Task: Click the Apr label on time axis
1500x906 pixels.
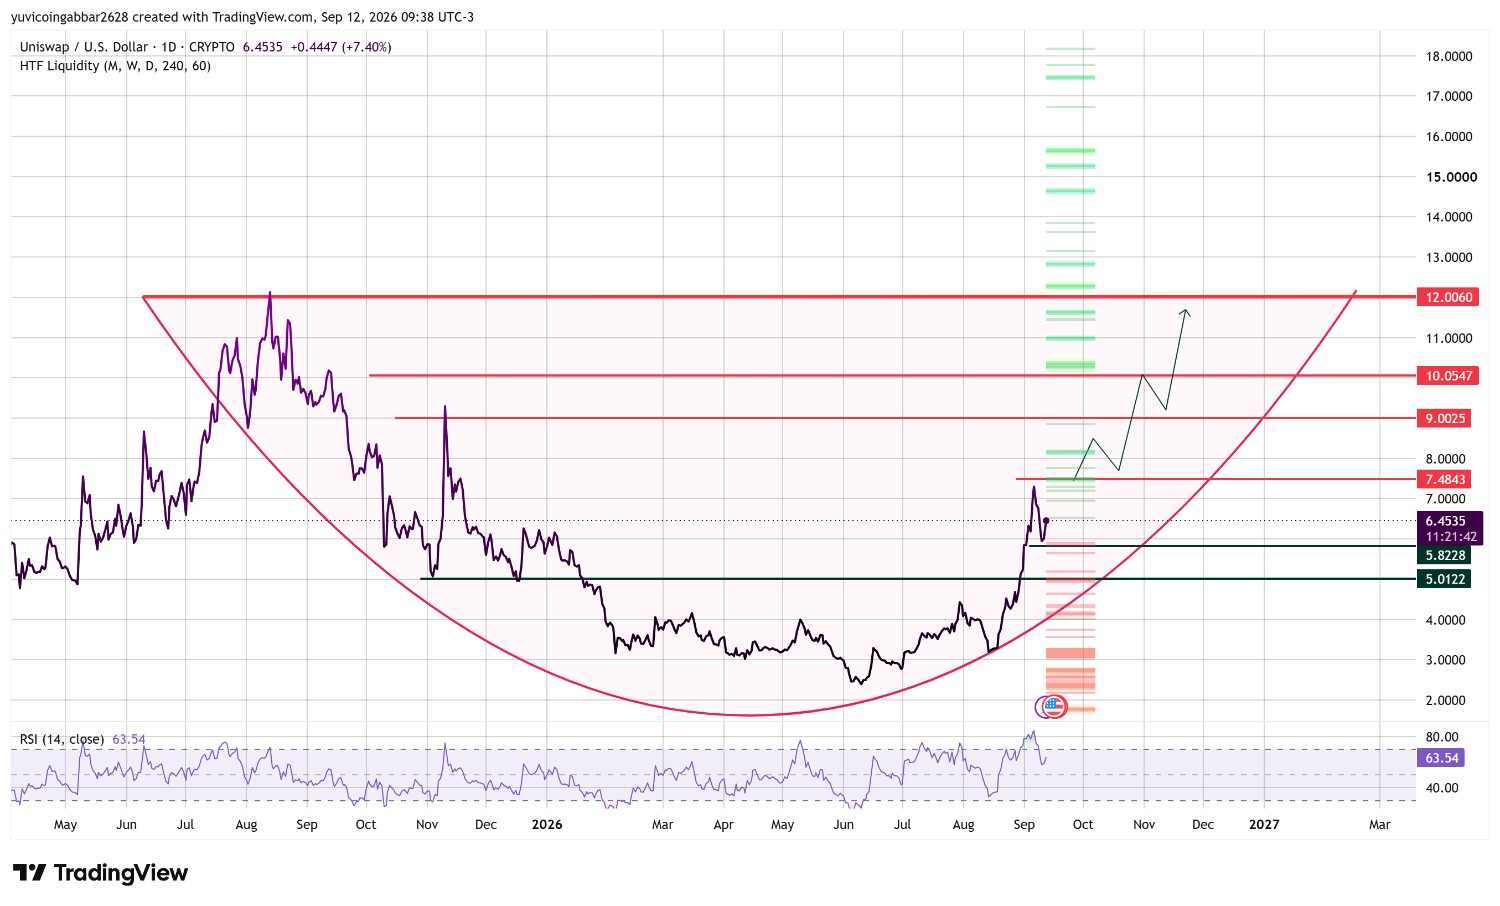Action: coord(723,825)
